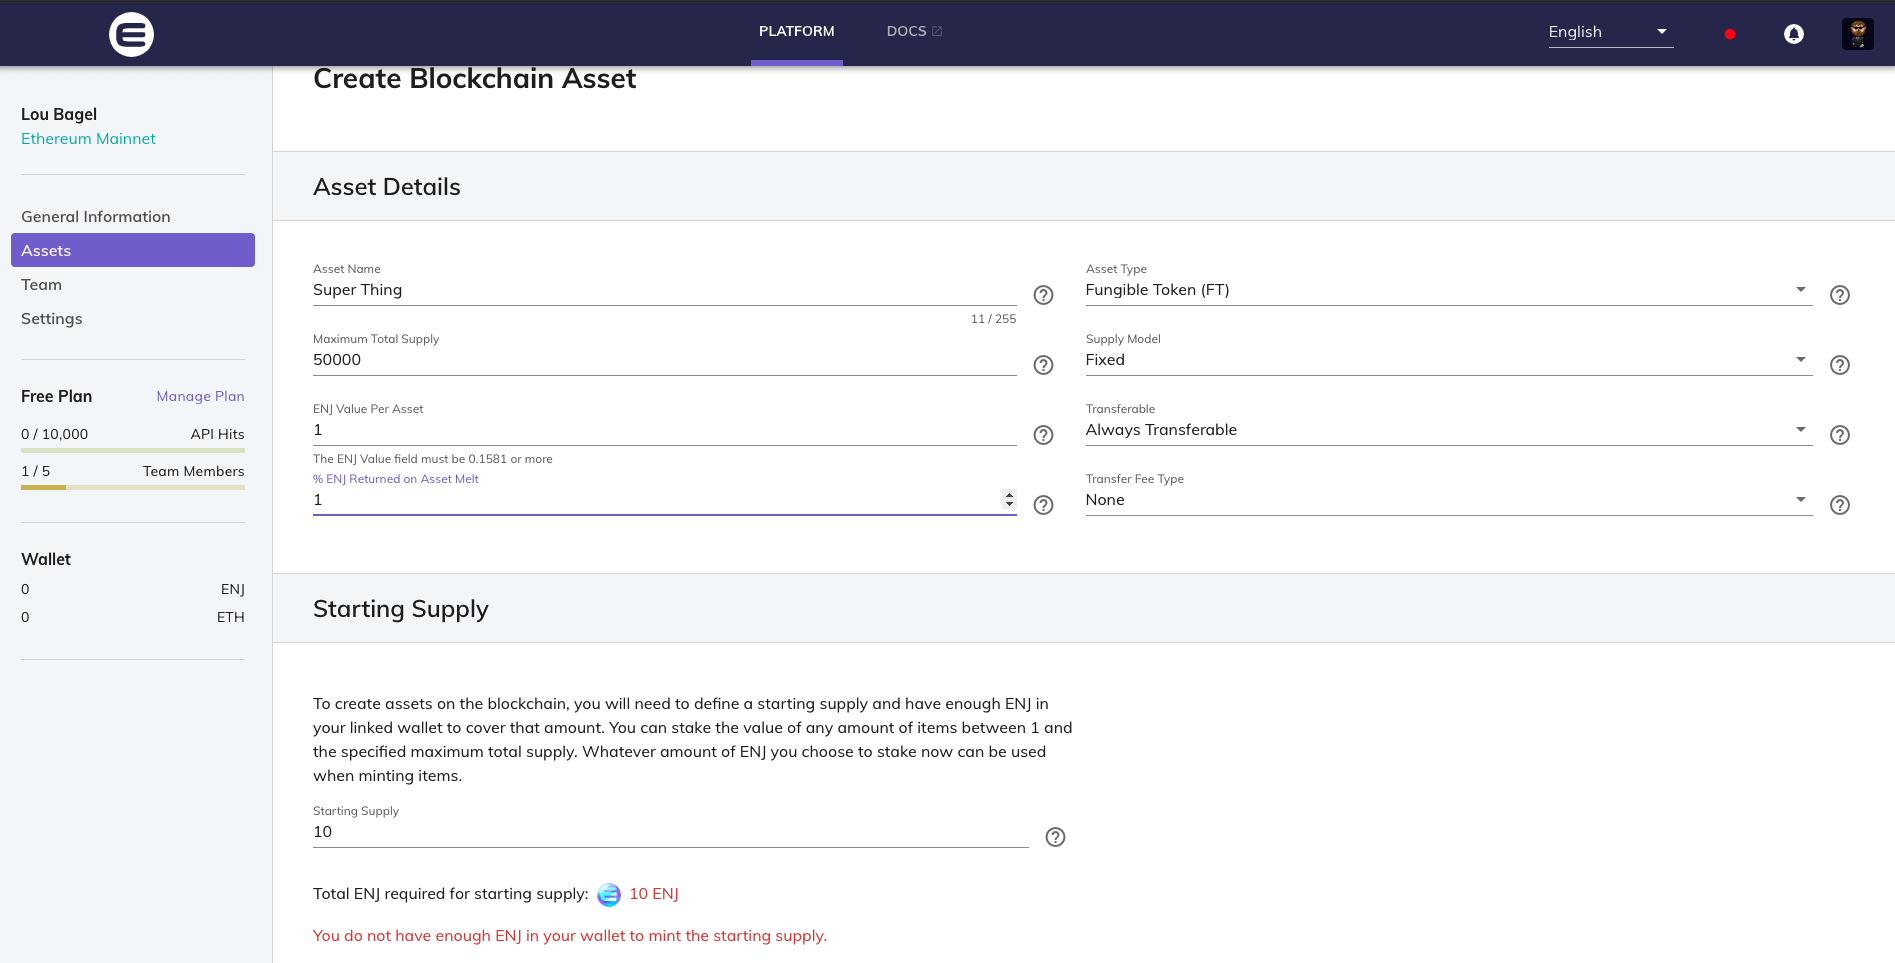Click the red status dot indicator

1730,34
